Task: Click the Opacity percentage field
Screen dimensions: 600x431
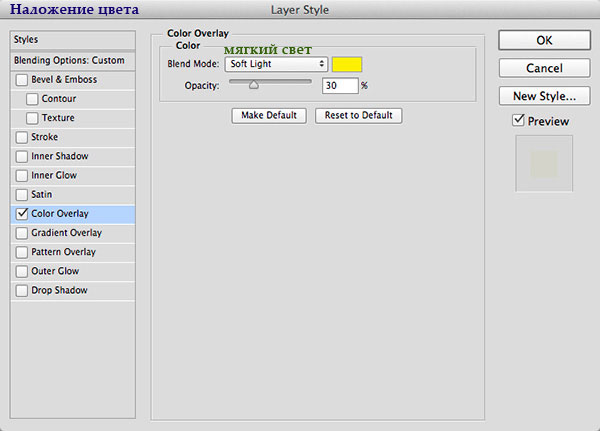Action: click(x=340, y=85)
